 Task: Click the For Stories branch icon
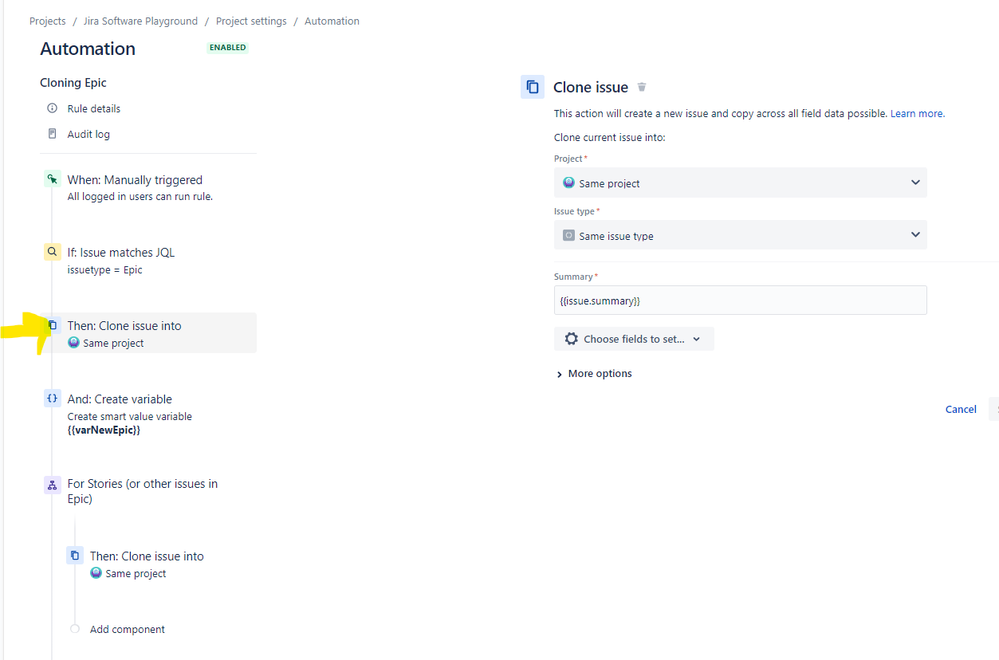tap(52, 485)
